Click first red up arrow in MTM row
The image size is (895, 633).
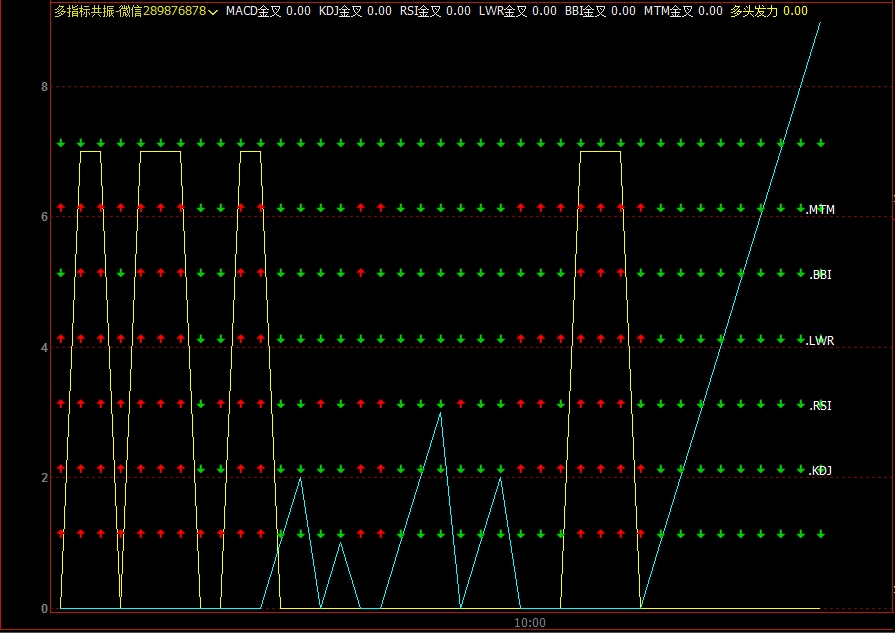point(61,207)
